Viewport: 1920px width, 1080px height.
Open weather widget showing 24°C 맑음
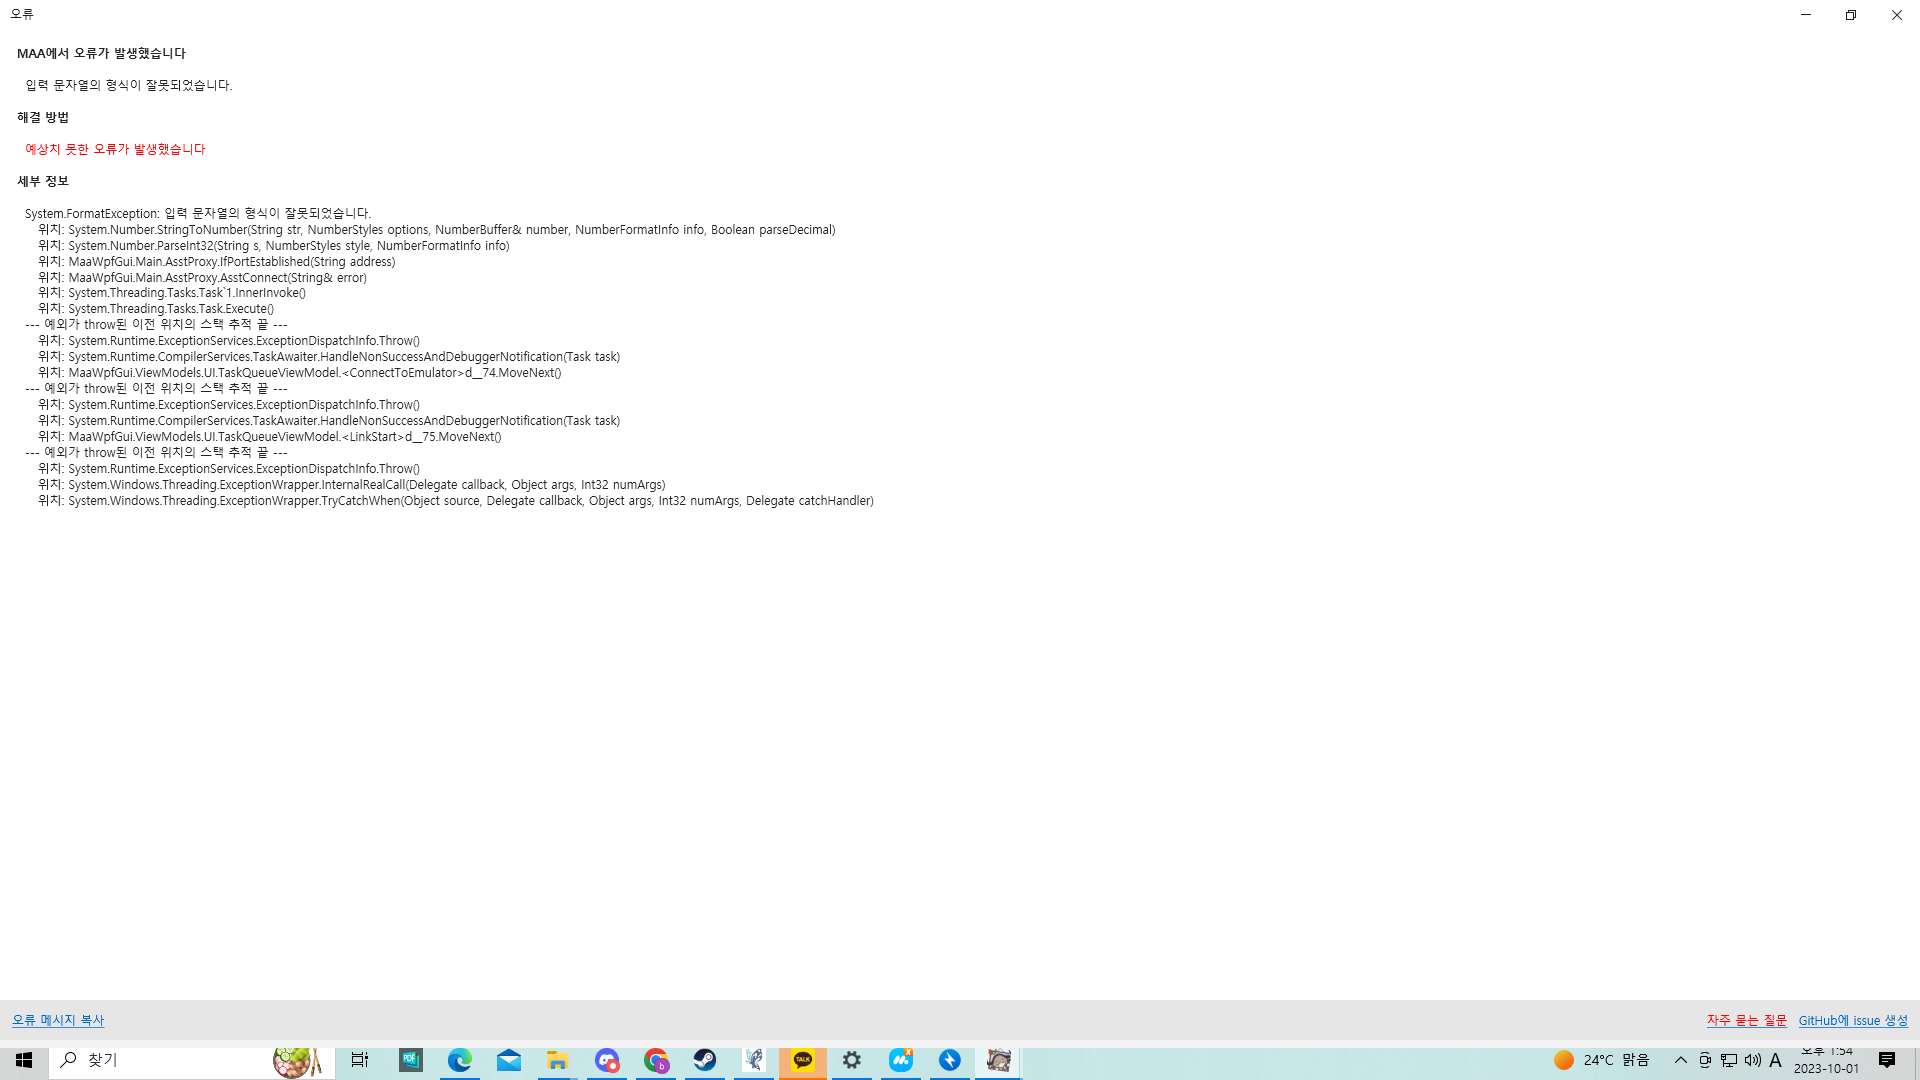[1602, 1060]
